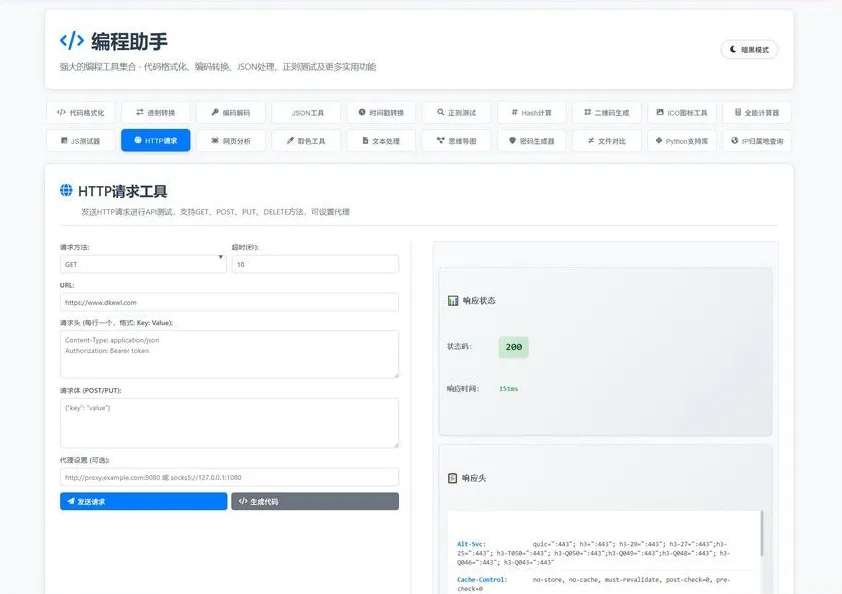Click the 生成代码 button
842x594 pixels.
[x=314, y=500]
